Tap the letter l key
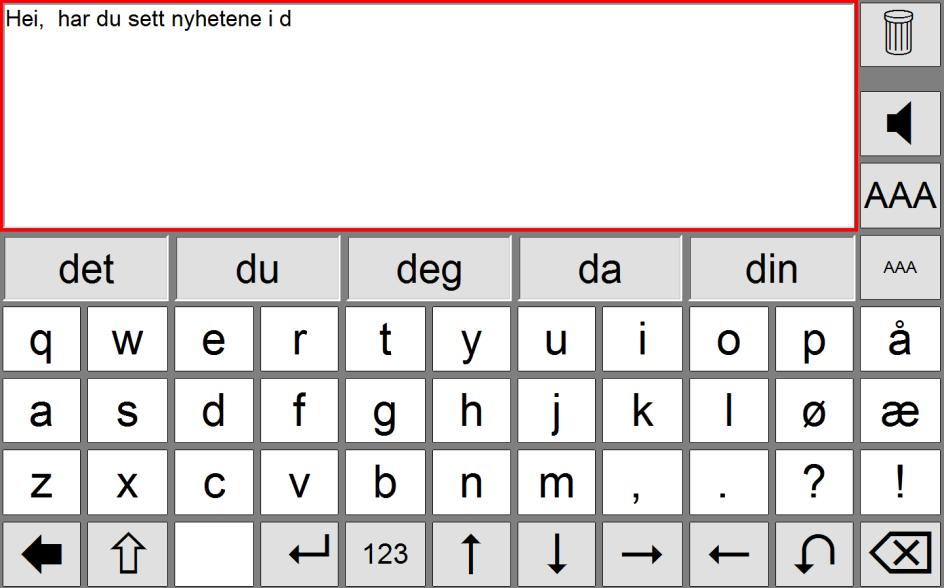944x588 pixels. [x=728, y=410]
